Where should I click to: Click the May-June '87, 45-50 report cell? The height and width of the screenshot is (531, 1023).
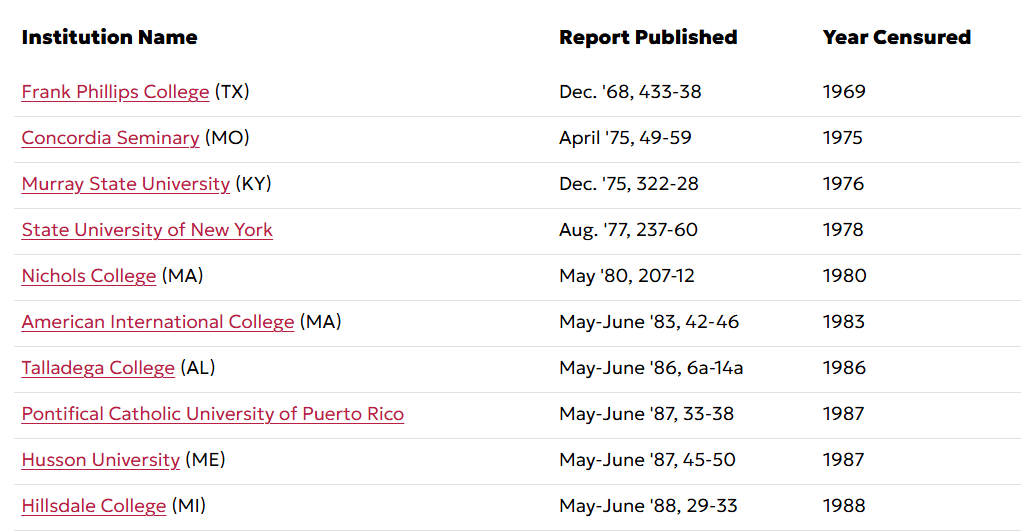click(x=647, y=460)
